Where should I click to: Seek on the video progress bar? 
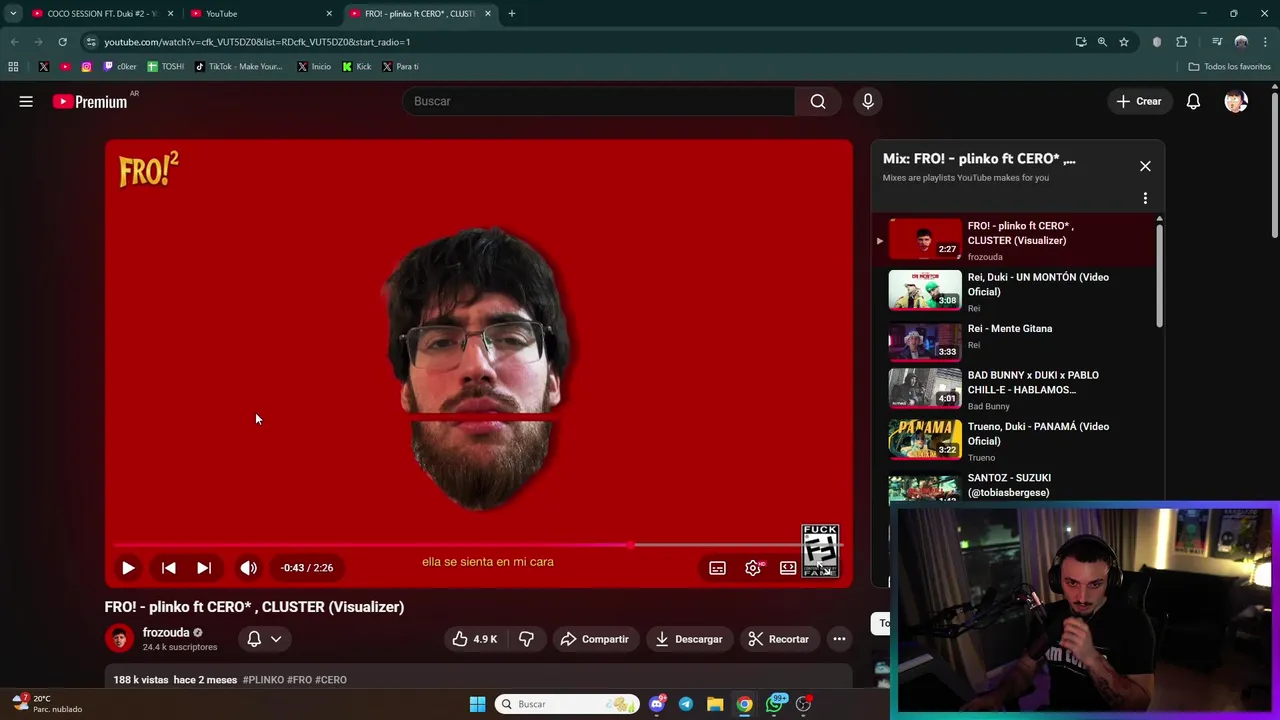(478, 545)
